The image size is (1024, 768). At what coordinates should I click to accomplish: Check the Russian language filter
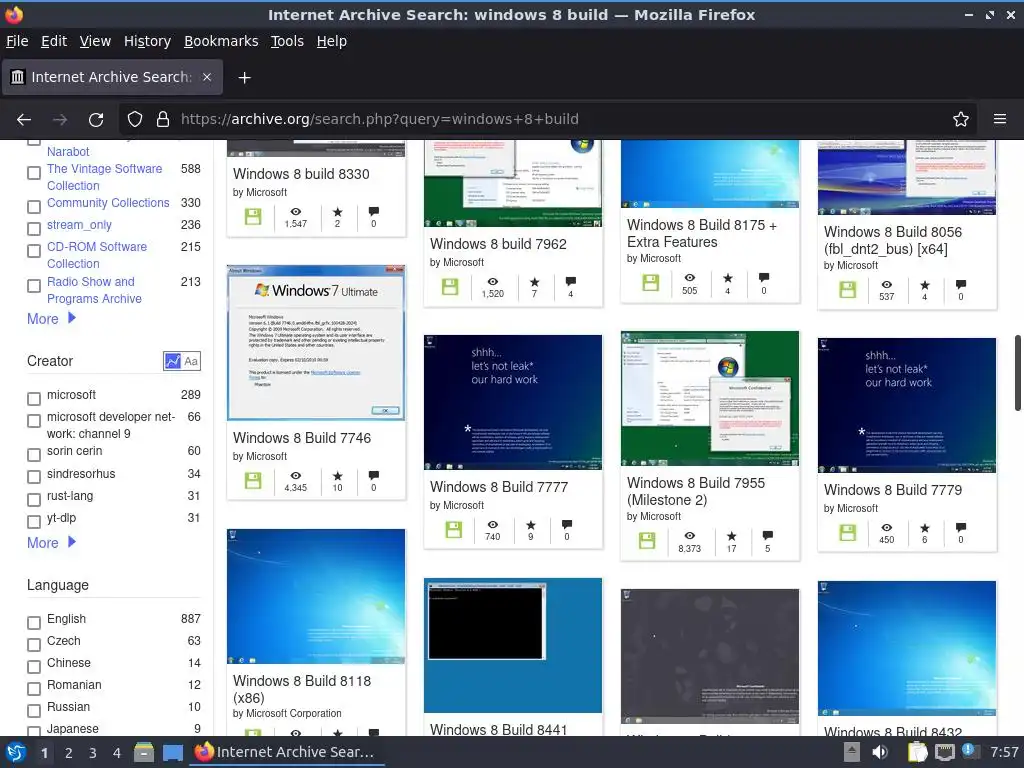(x=34, y=711)
